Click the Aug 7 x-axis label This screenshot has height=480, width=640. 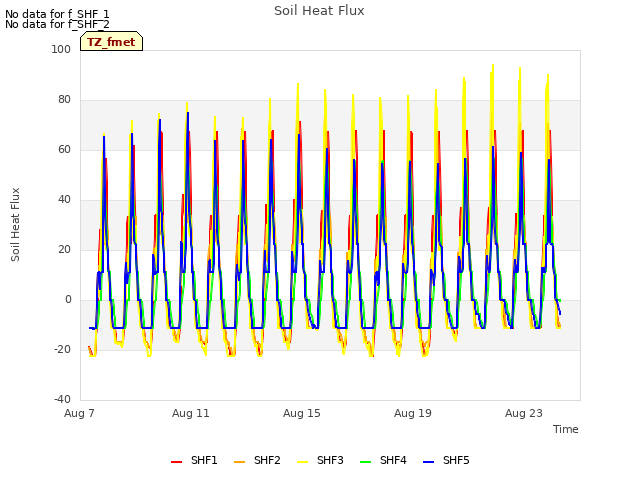click(x=79, y=413)
